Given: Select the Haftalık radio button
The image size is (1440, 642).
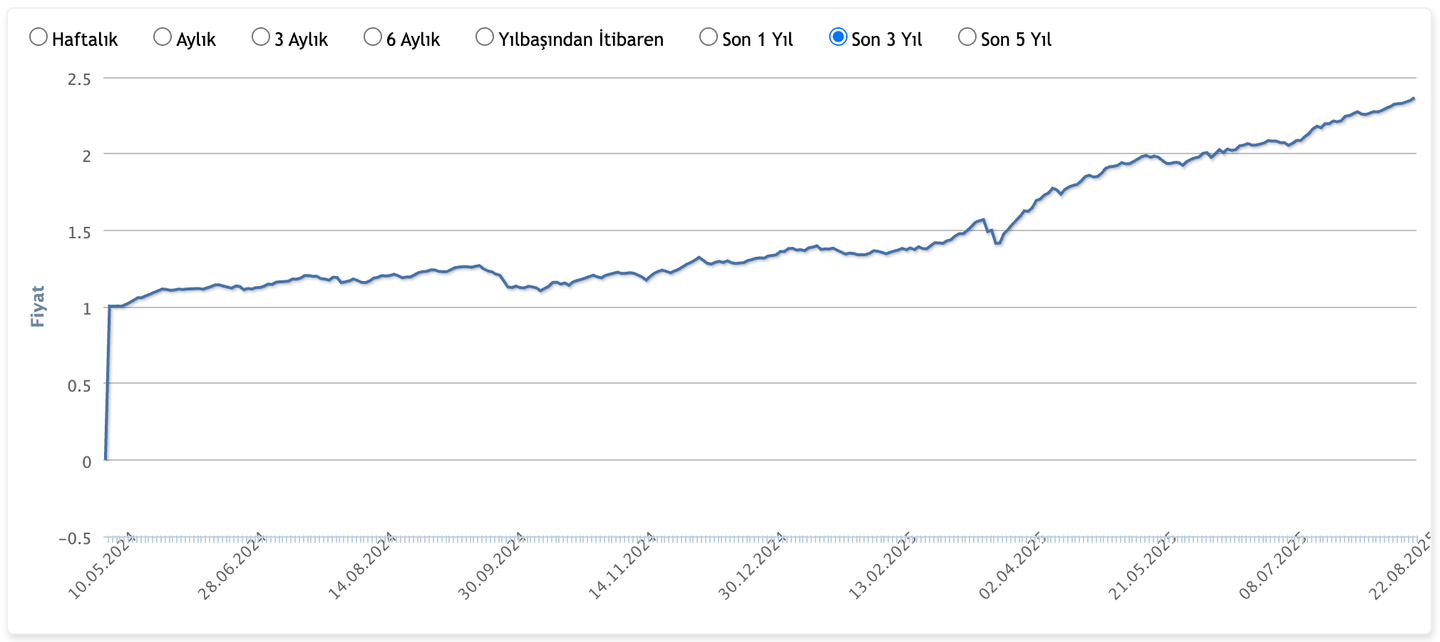Looking at the screenshot, I should tap(39, 38).
